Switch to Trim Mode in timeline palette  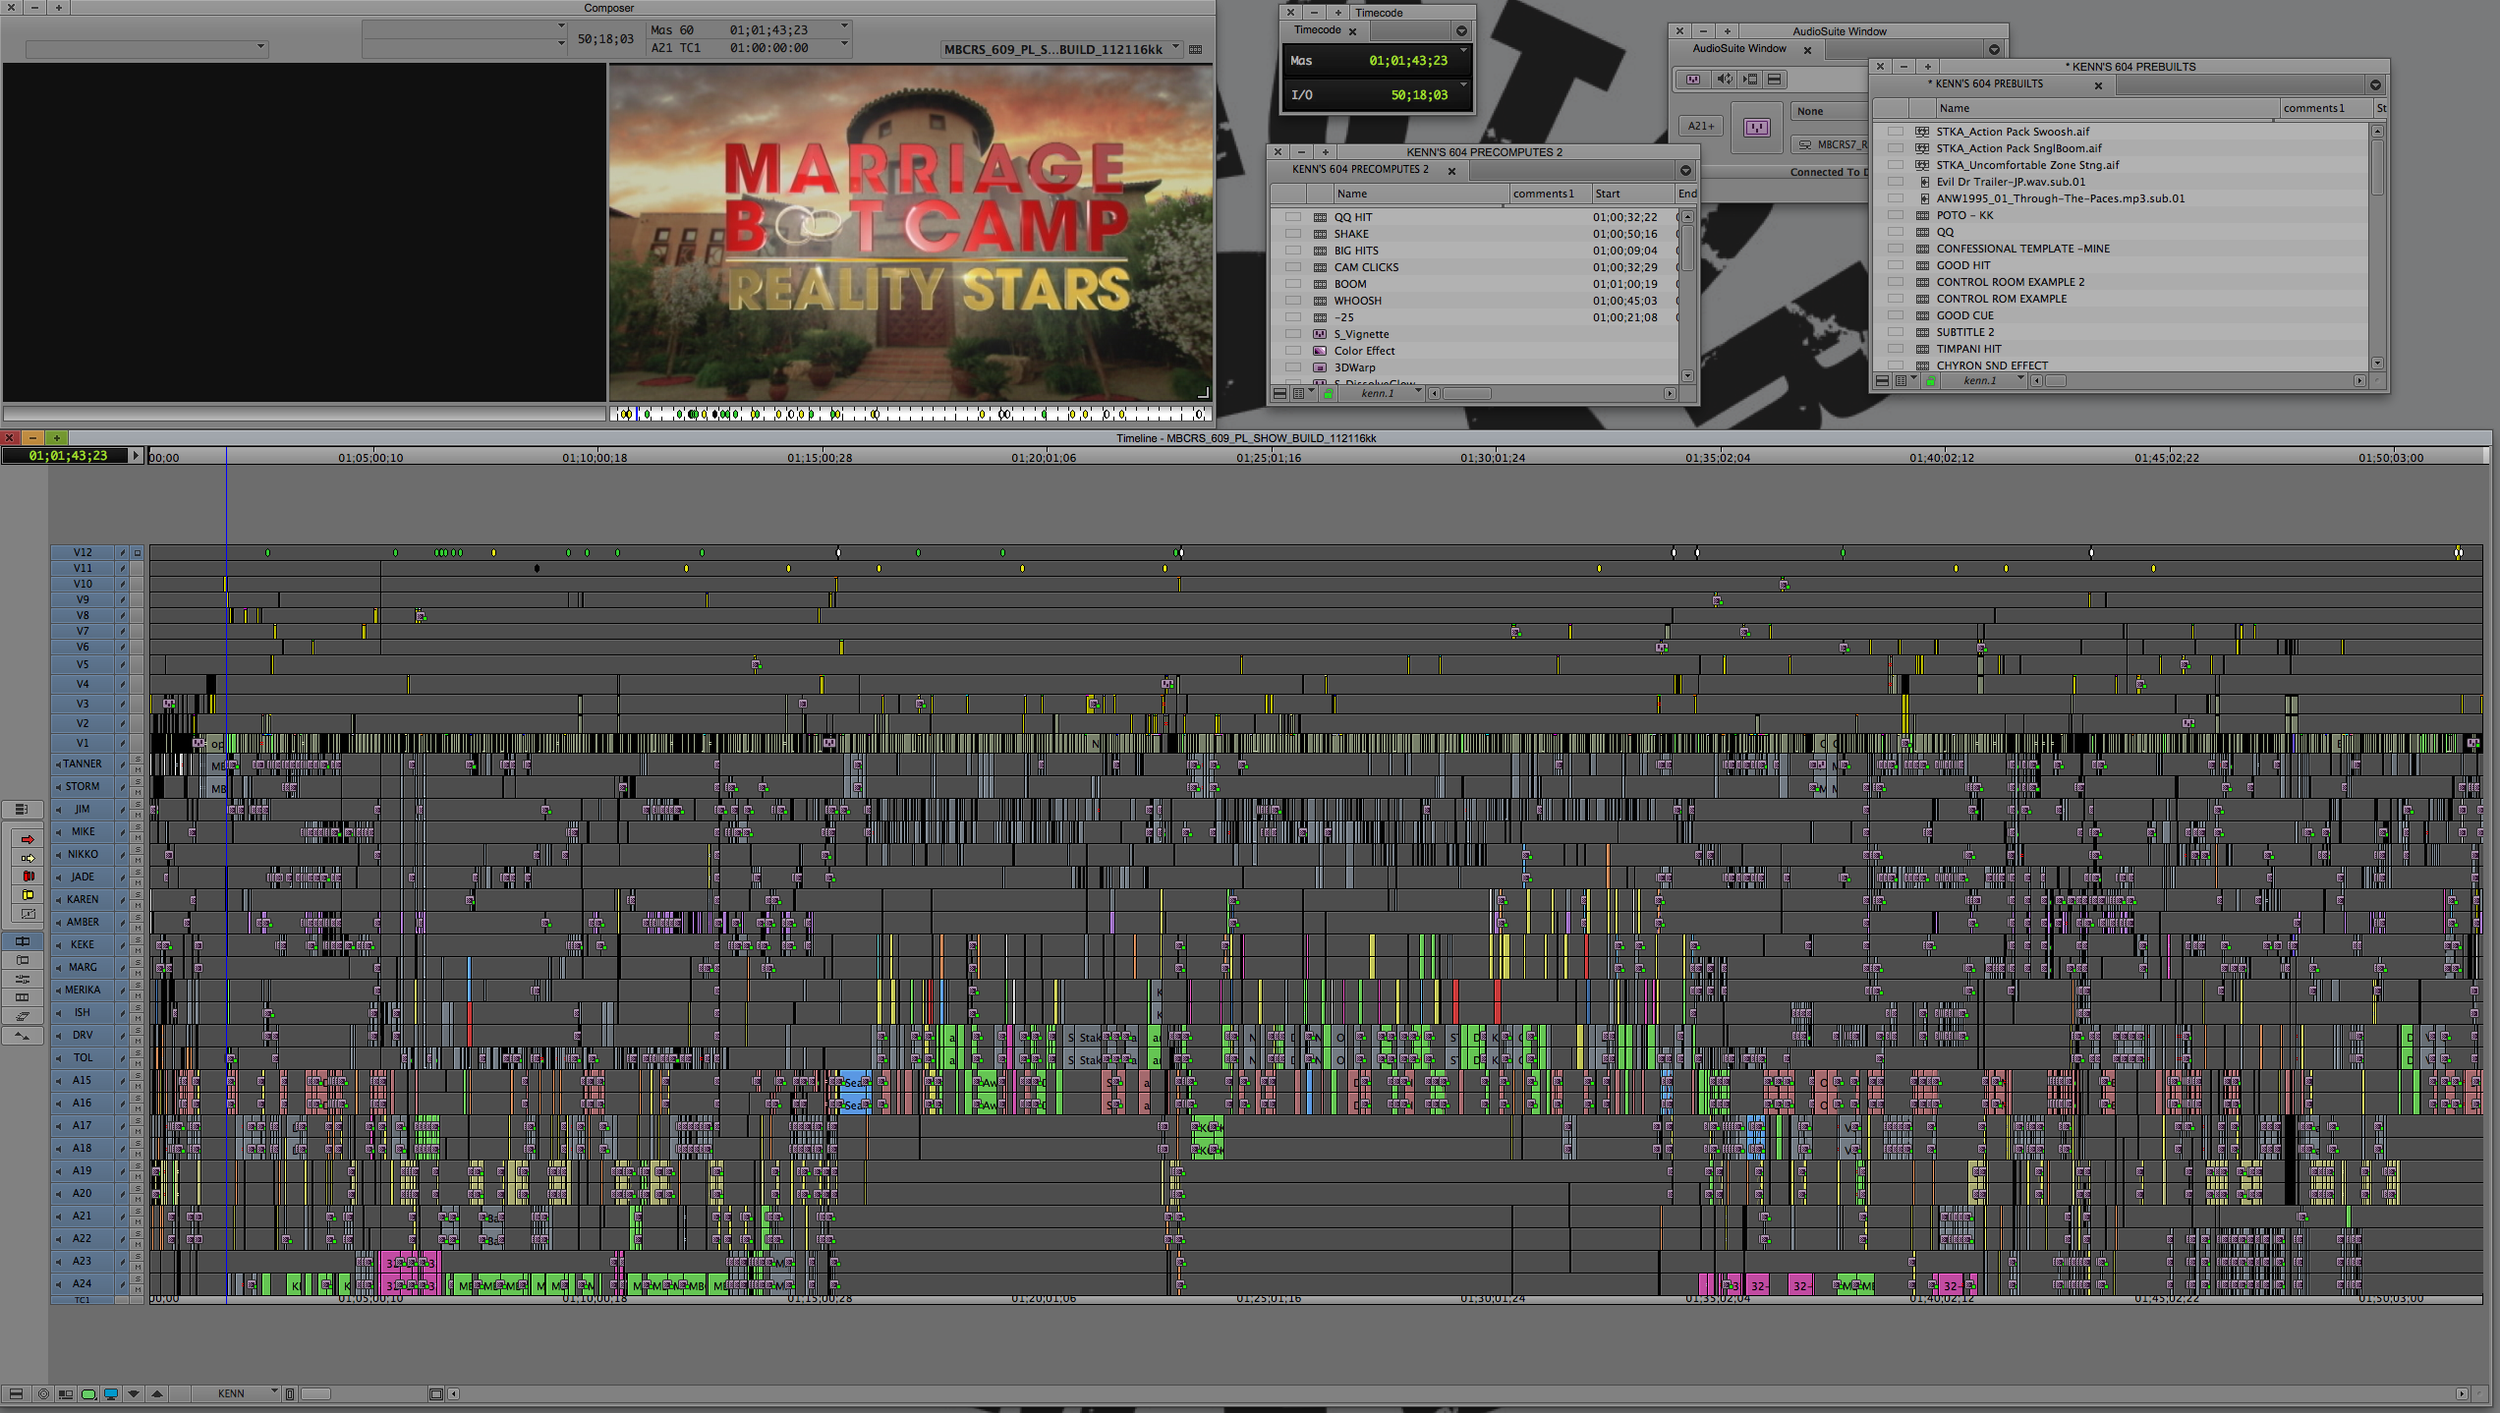pos(22,960)
